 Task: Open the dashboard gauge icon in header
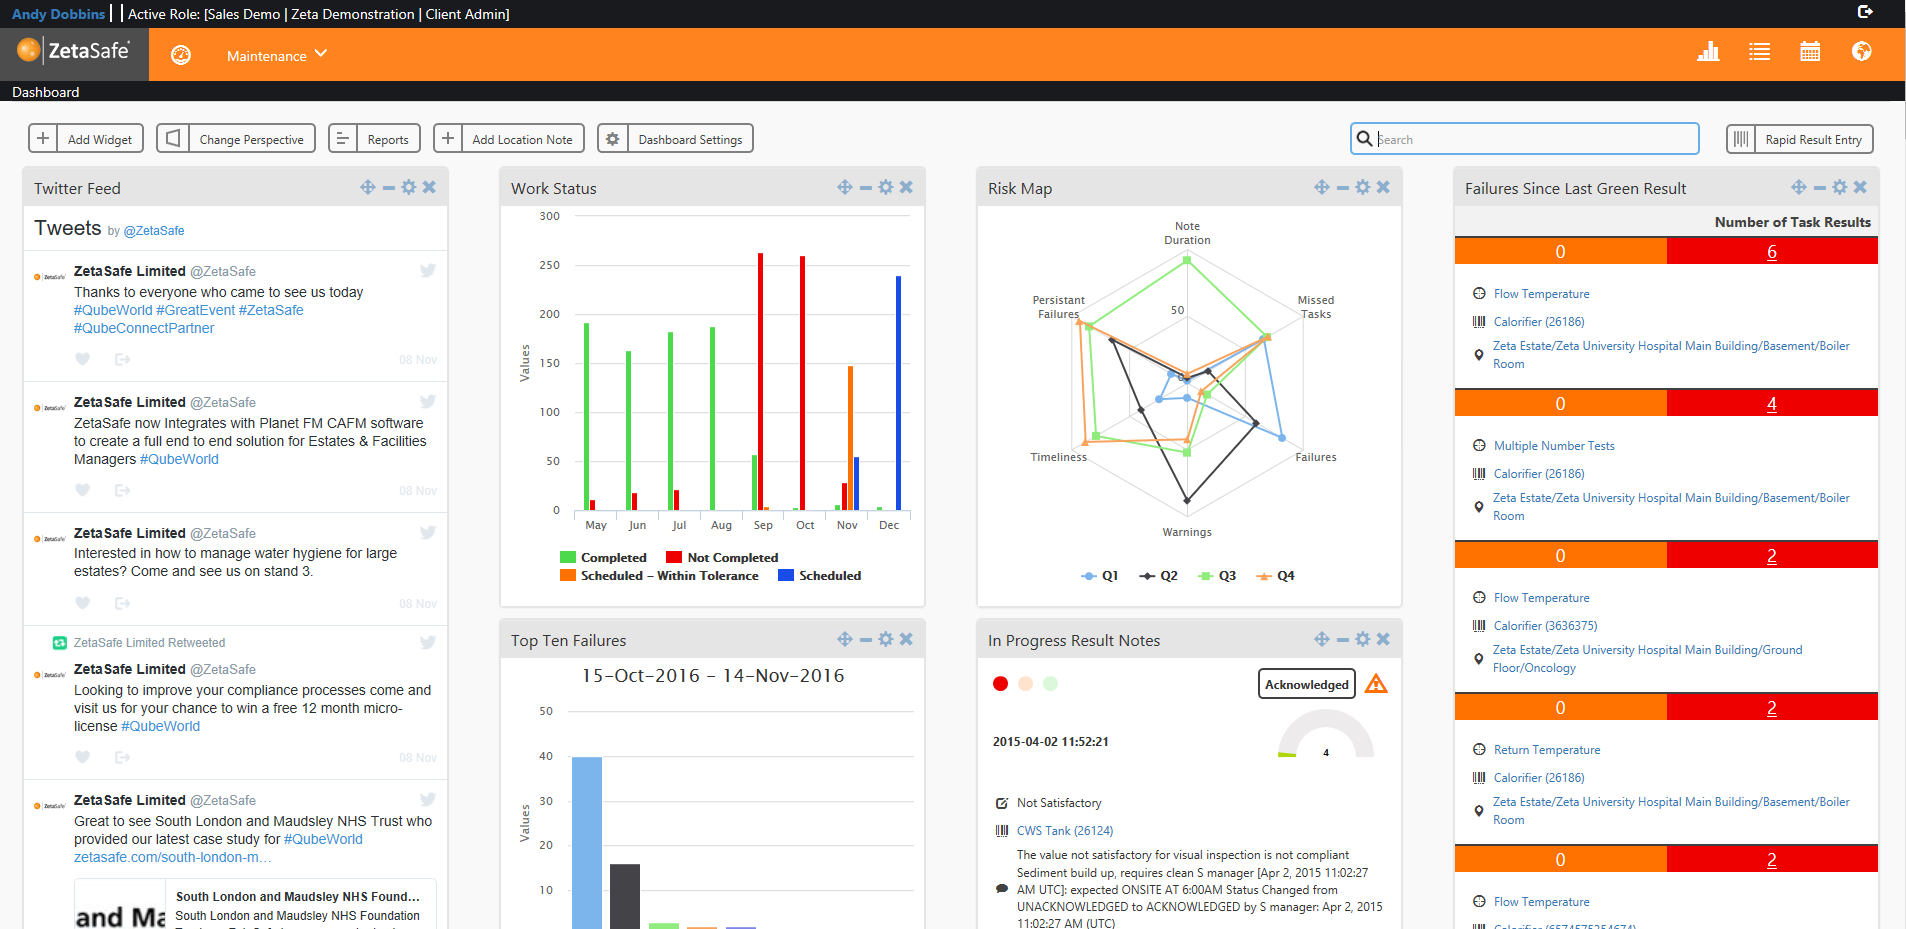pyautogui.click(x=181, y=55)
